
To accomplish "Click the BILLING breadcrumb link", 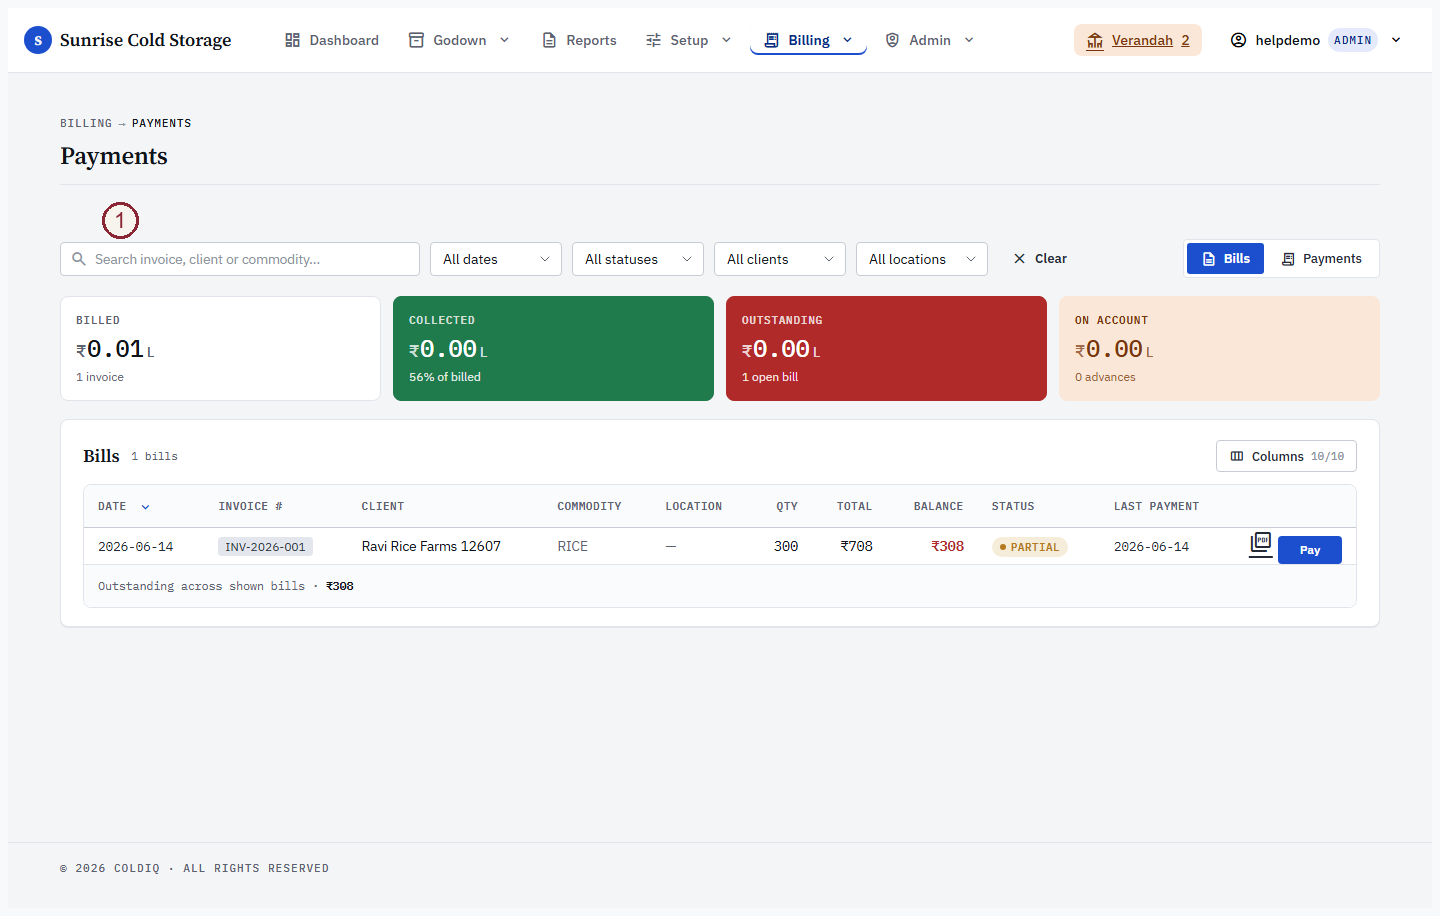I will click(86, 123).
